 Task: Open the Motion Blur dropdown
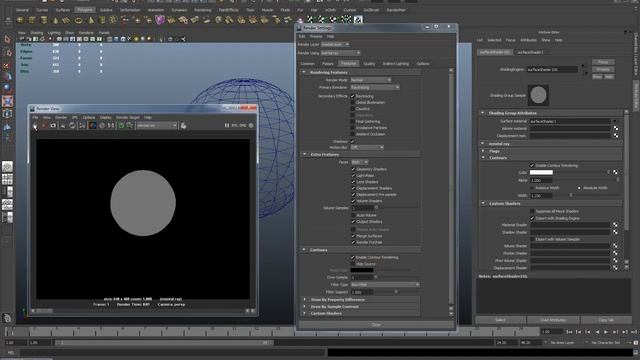click(367, 147)
